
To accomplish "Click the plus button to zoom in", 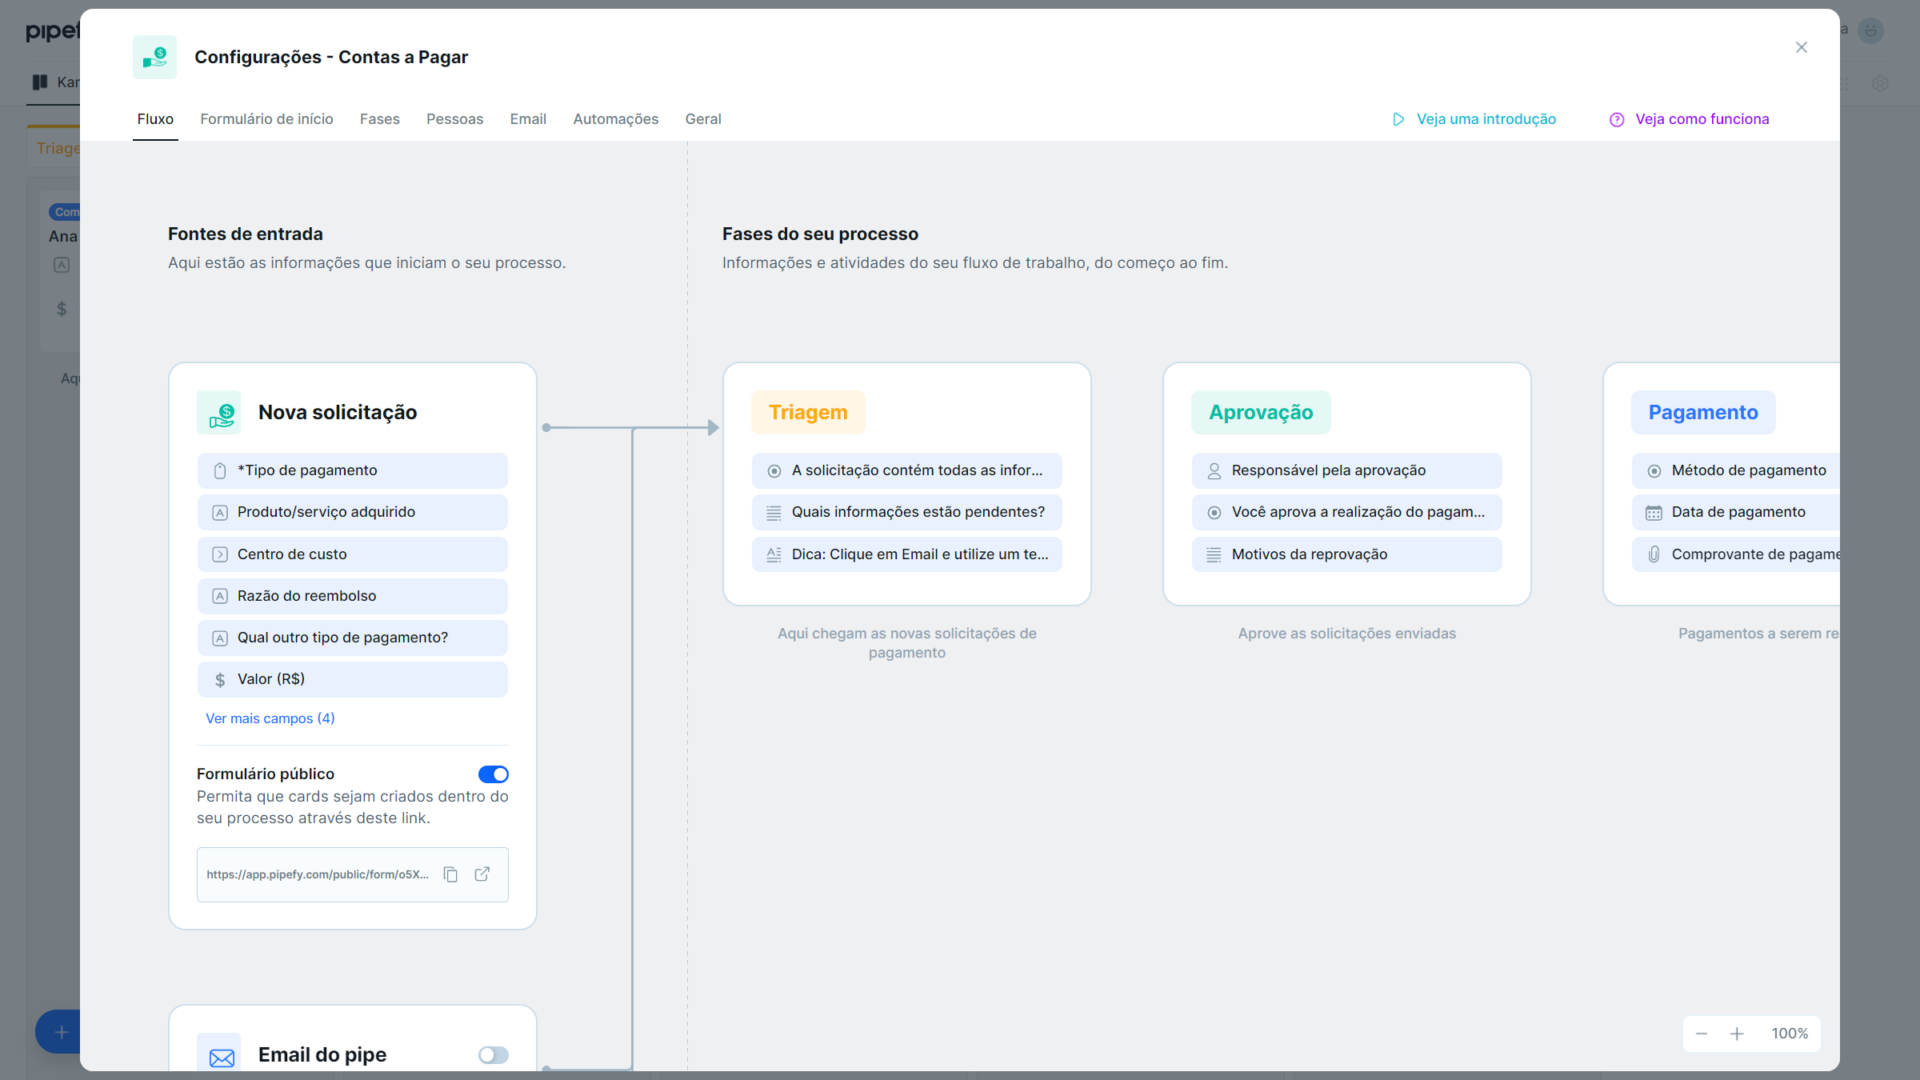I will 1737,1033.
